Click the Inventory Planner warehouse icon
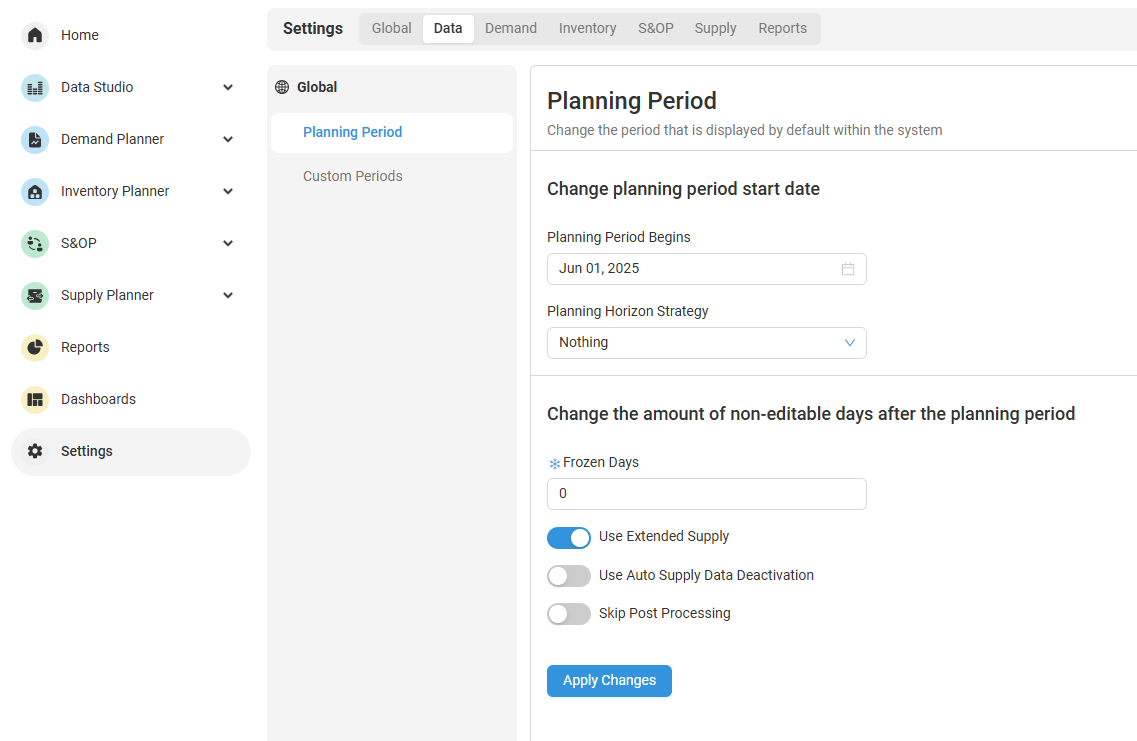 (x=35, y=191)
